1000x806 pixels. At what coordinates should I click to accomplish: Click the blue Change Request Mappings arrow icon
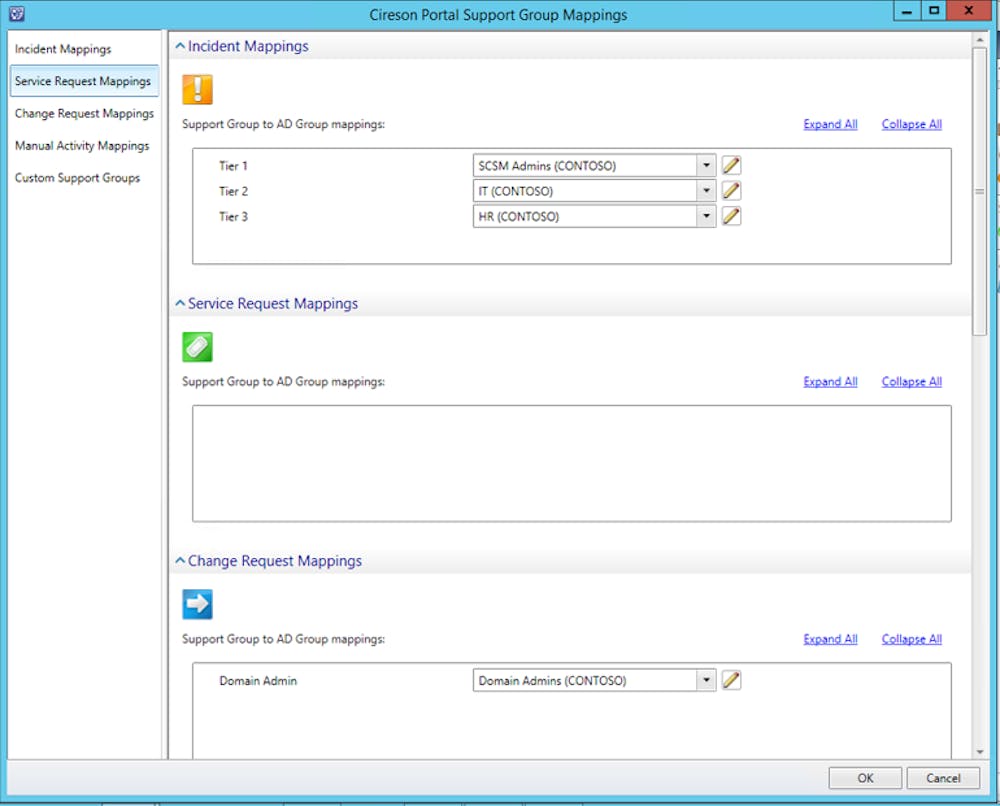[x=197, y=604]
